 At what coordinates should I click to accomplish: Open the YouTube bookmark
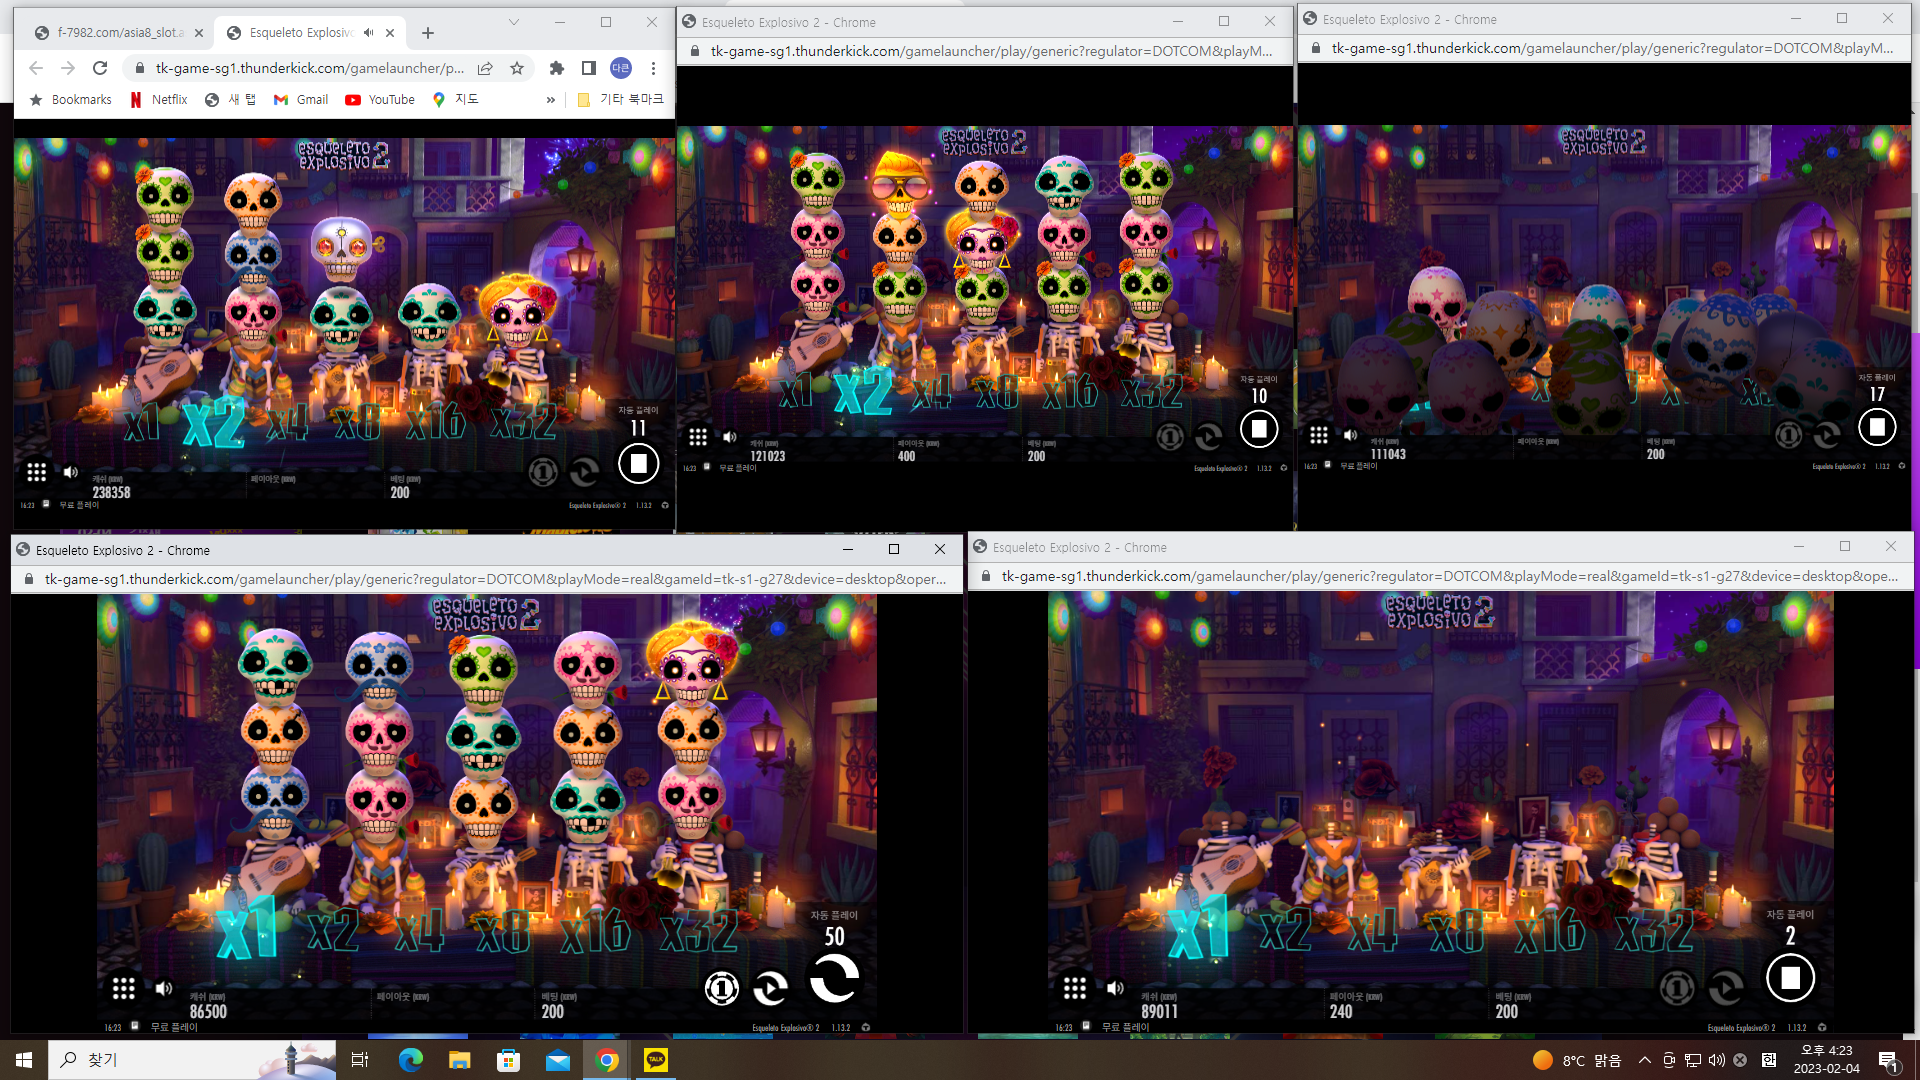pyautogui.click(x=380, y=100)
